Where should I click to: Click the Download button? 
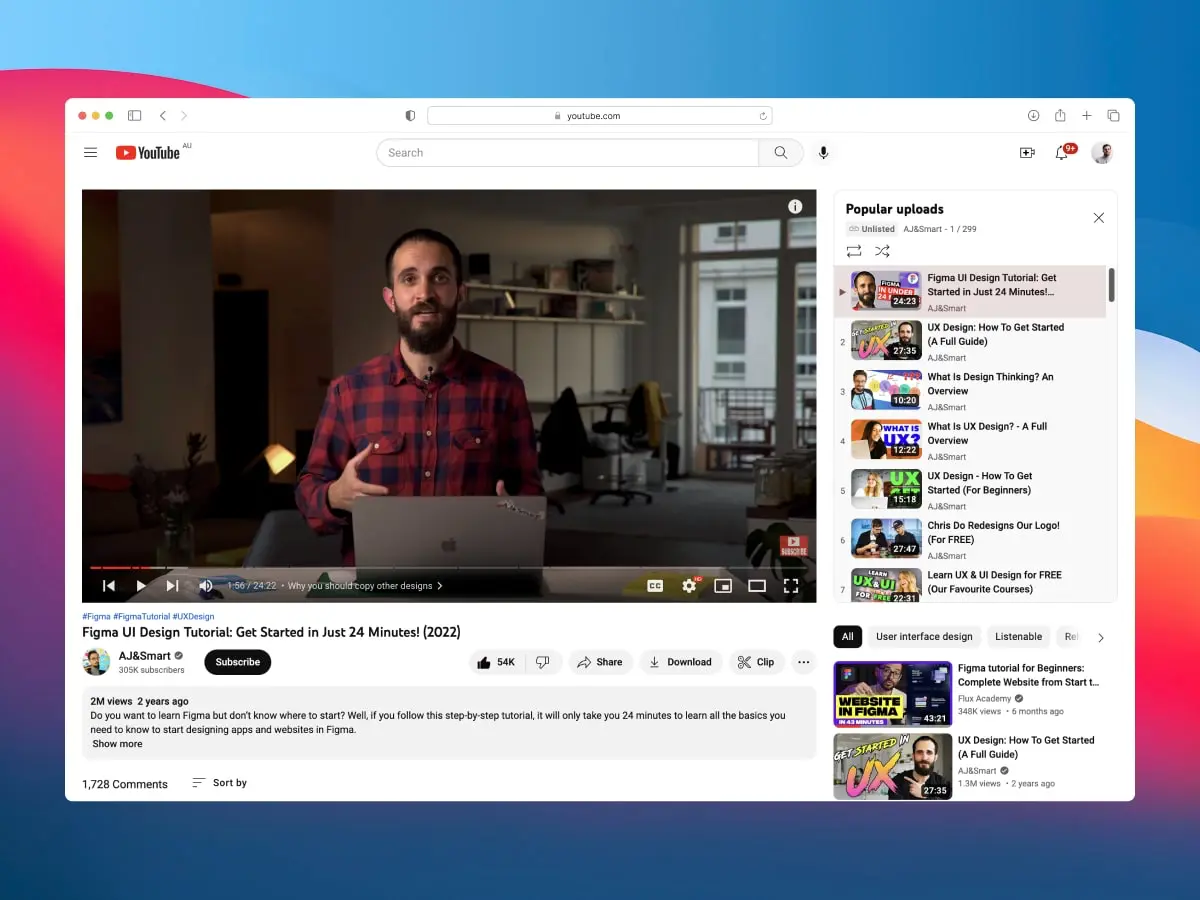[680, 662]
